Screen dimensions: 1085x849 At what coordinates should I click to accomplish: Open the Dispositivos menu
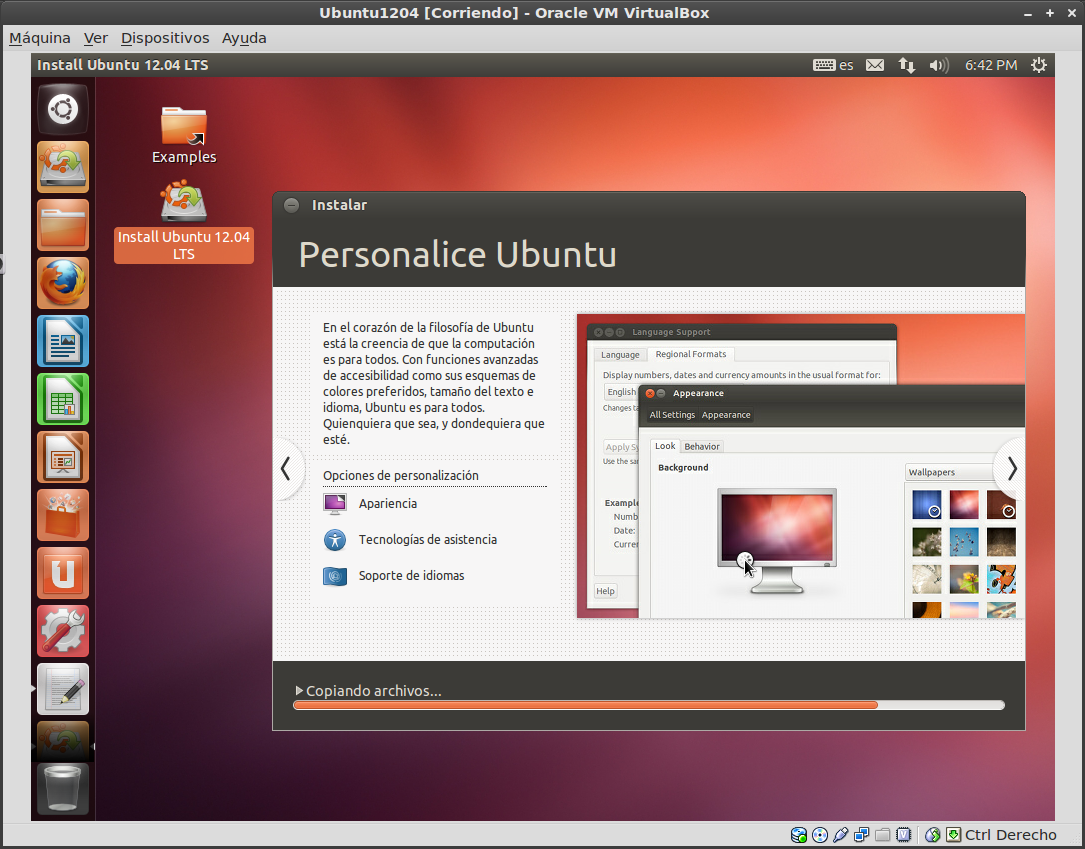point(165,38)
